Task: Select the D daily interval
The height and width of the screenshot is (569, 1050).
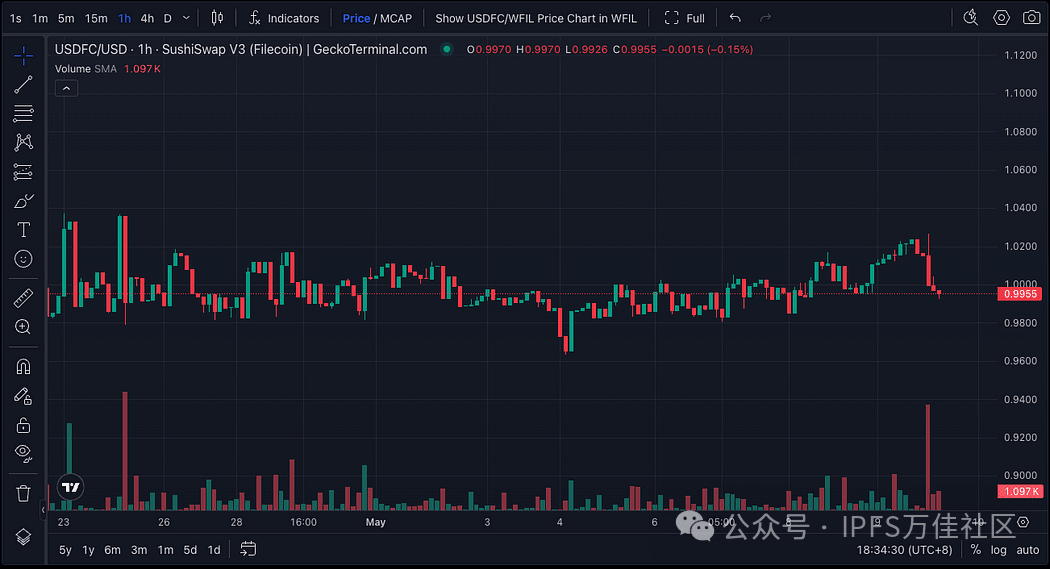Action: coord(167,18)
